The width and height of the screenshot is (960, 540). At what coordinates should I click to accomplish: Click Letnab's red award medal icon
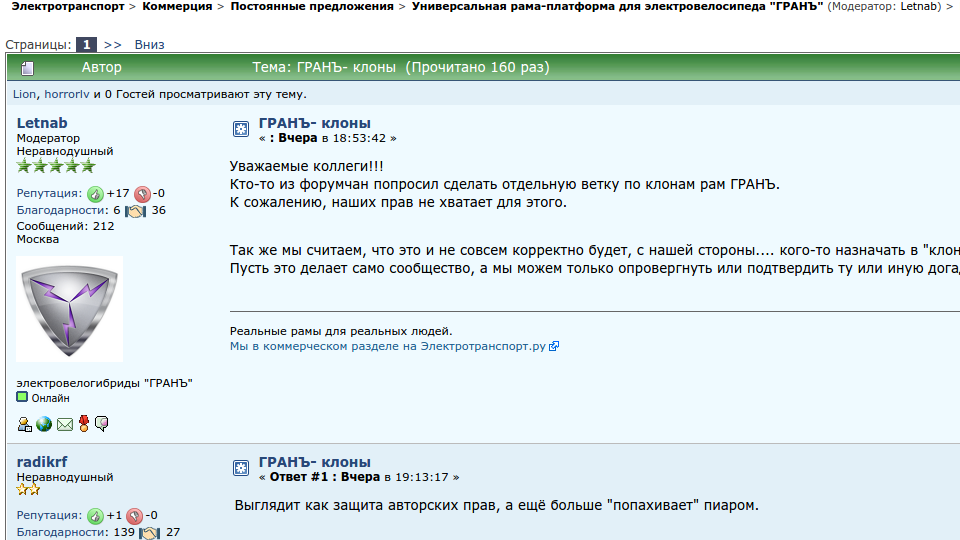pyautogui.click(x=84, y=424)
